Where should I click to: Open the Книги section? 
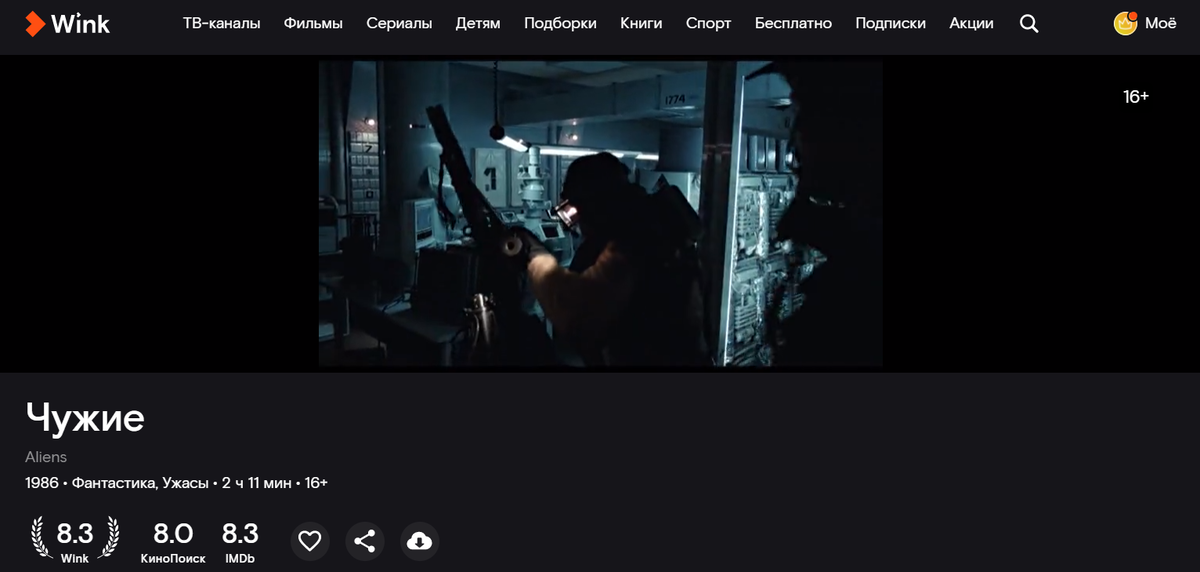[x=641, y=23]
